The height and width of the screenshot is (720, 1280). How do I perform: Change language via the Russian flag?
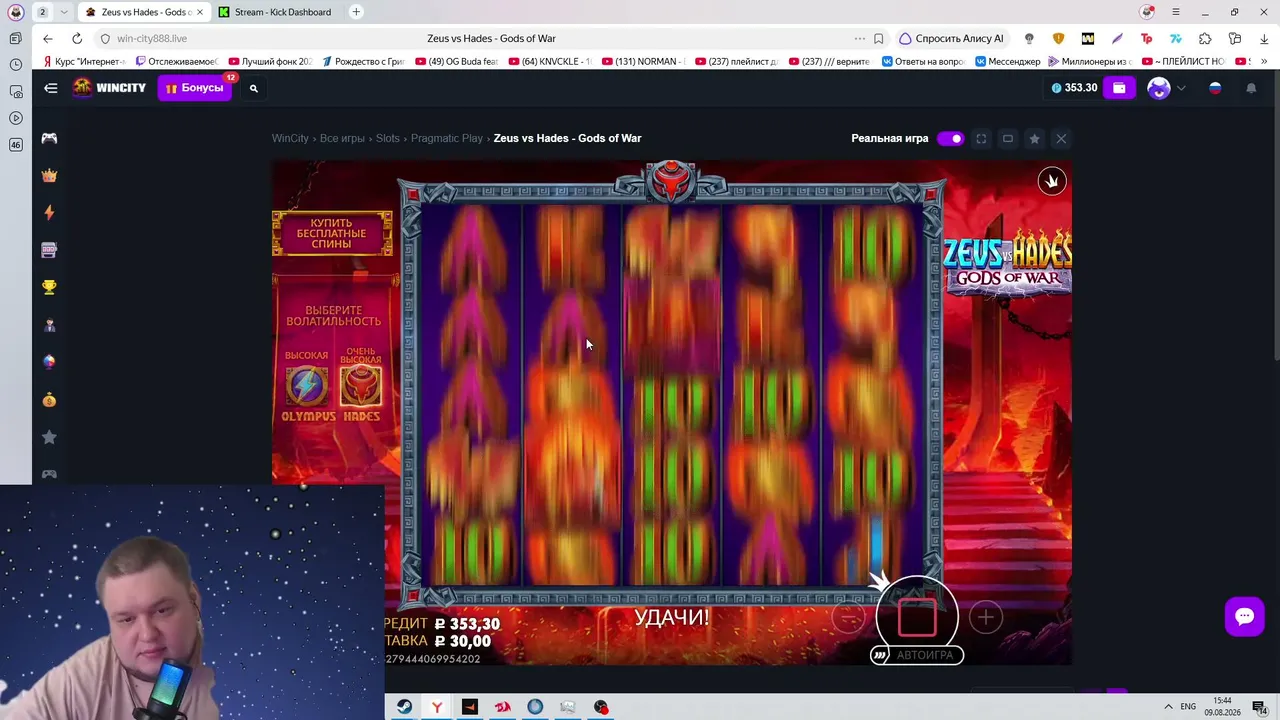click(1216, 88)
